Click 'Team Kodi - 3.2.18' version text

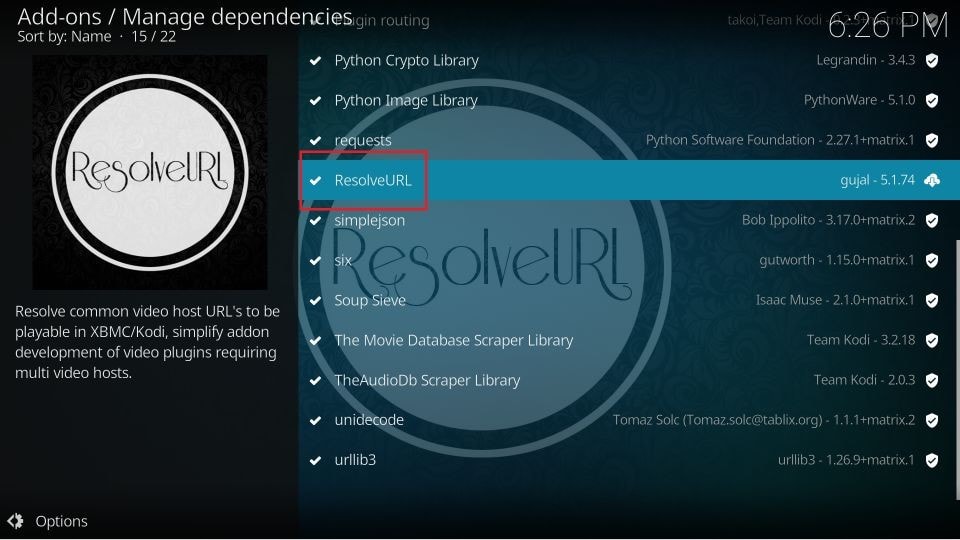click(x=861, y=340)
